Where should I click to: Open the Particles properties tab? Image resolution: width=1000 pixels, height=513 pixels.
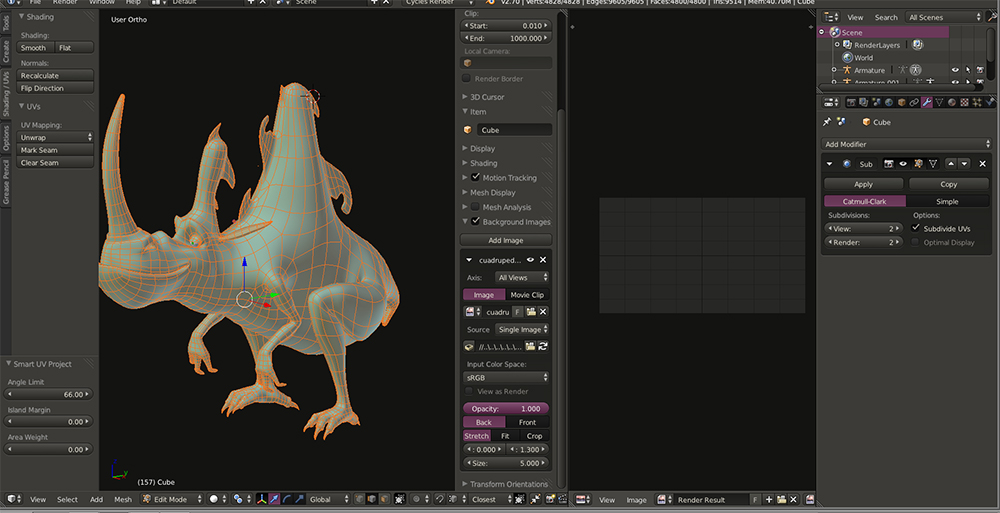click(977, 102)
